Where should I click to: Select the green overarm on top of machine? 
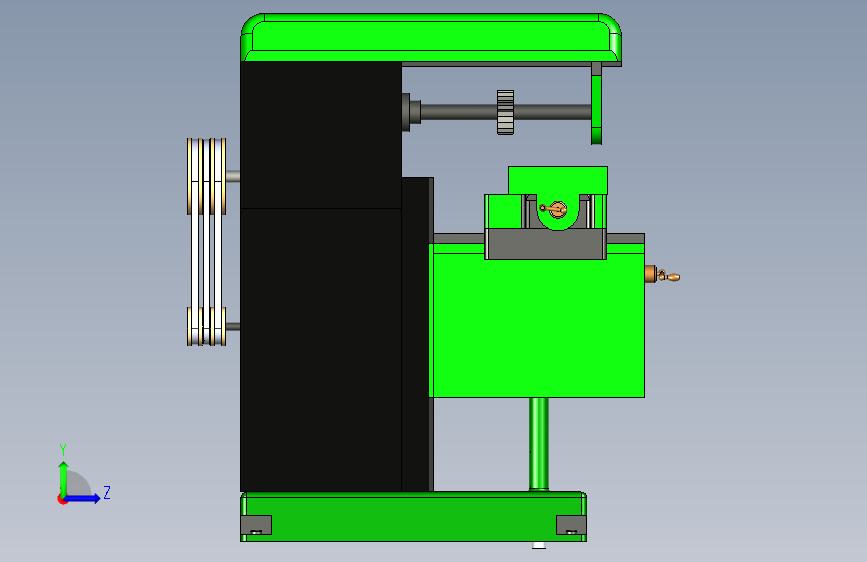(431, 38)
